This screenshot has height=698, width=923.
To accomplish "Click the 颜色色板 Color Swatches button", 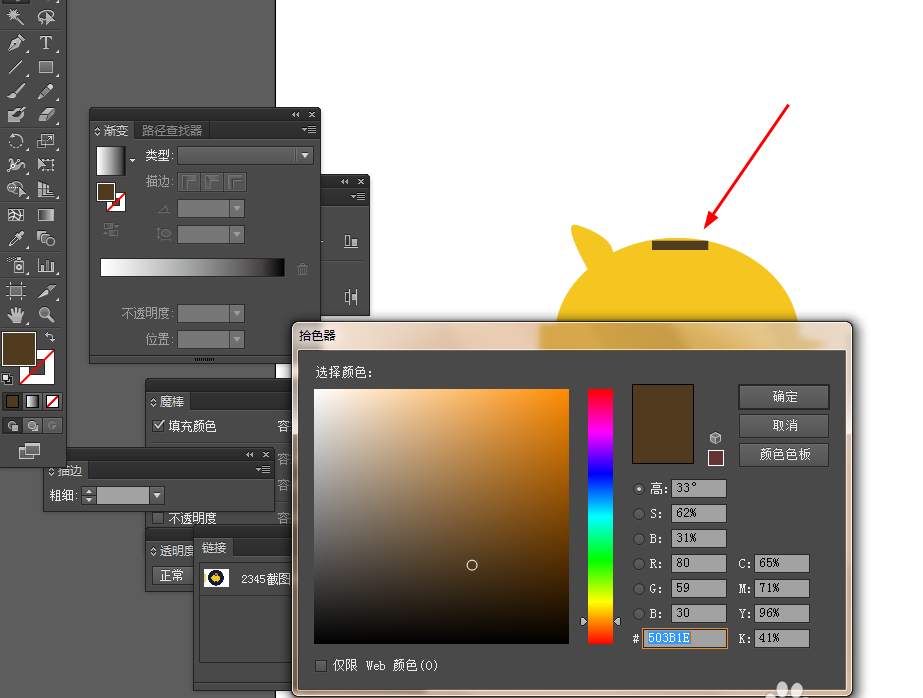I will (784, 454).
